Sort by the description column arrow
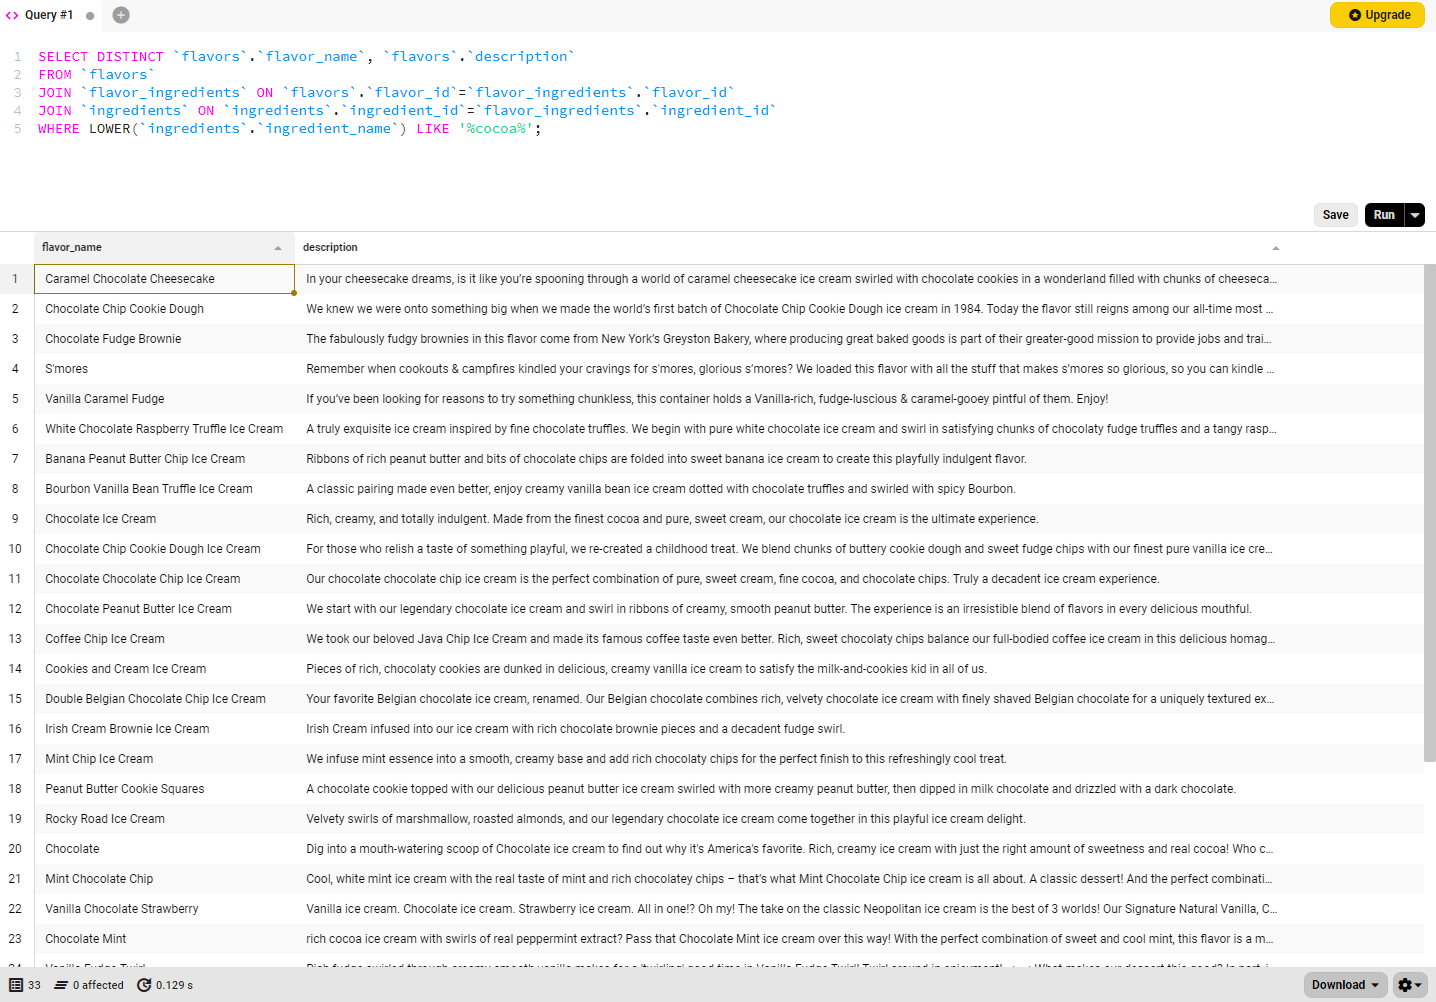Viewport: 1436px width, 1002px height. coord(1275,248)
